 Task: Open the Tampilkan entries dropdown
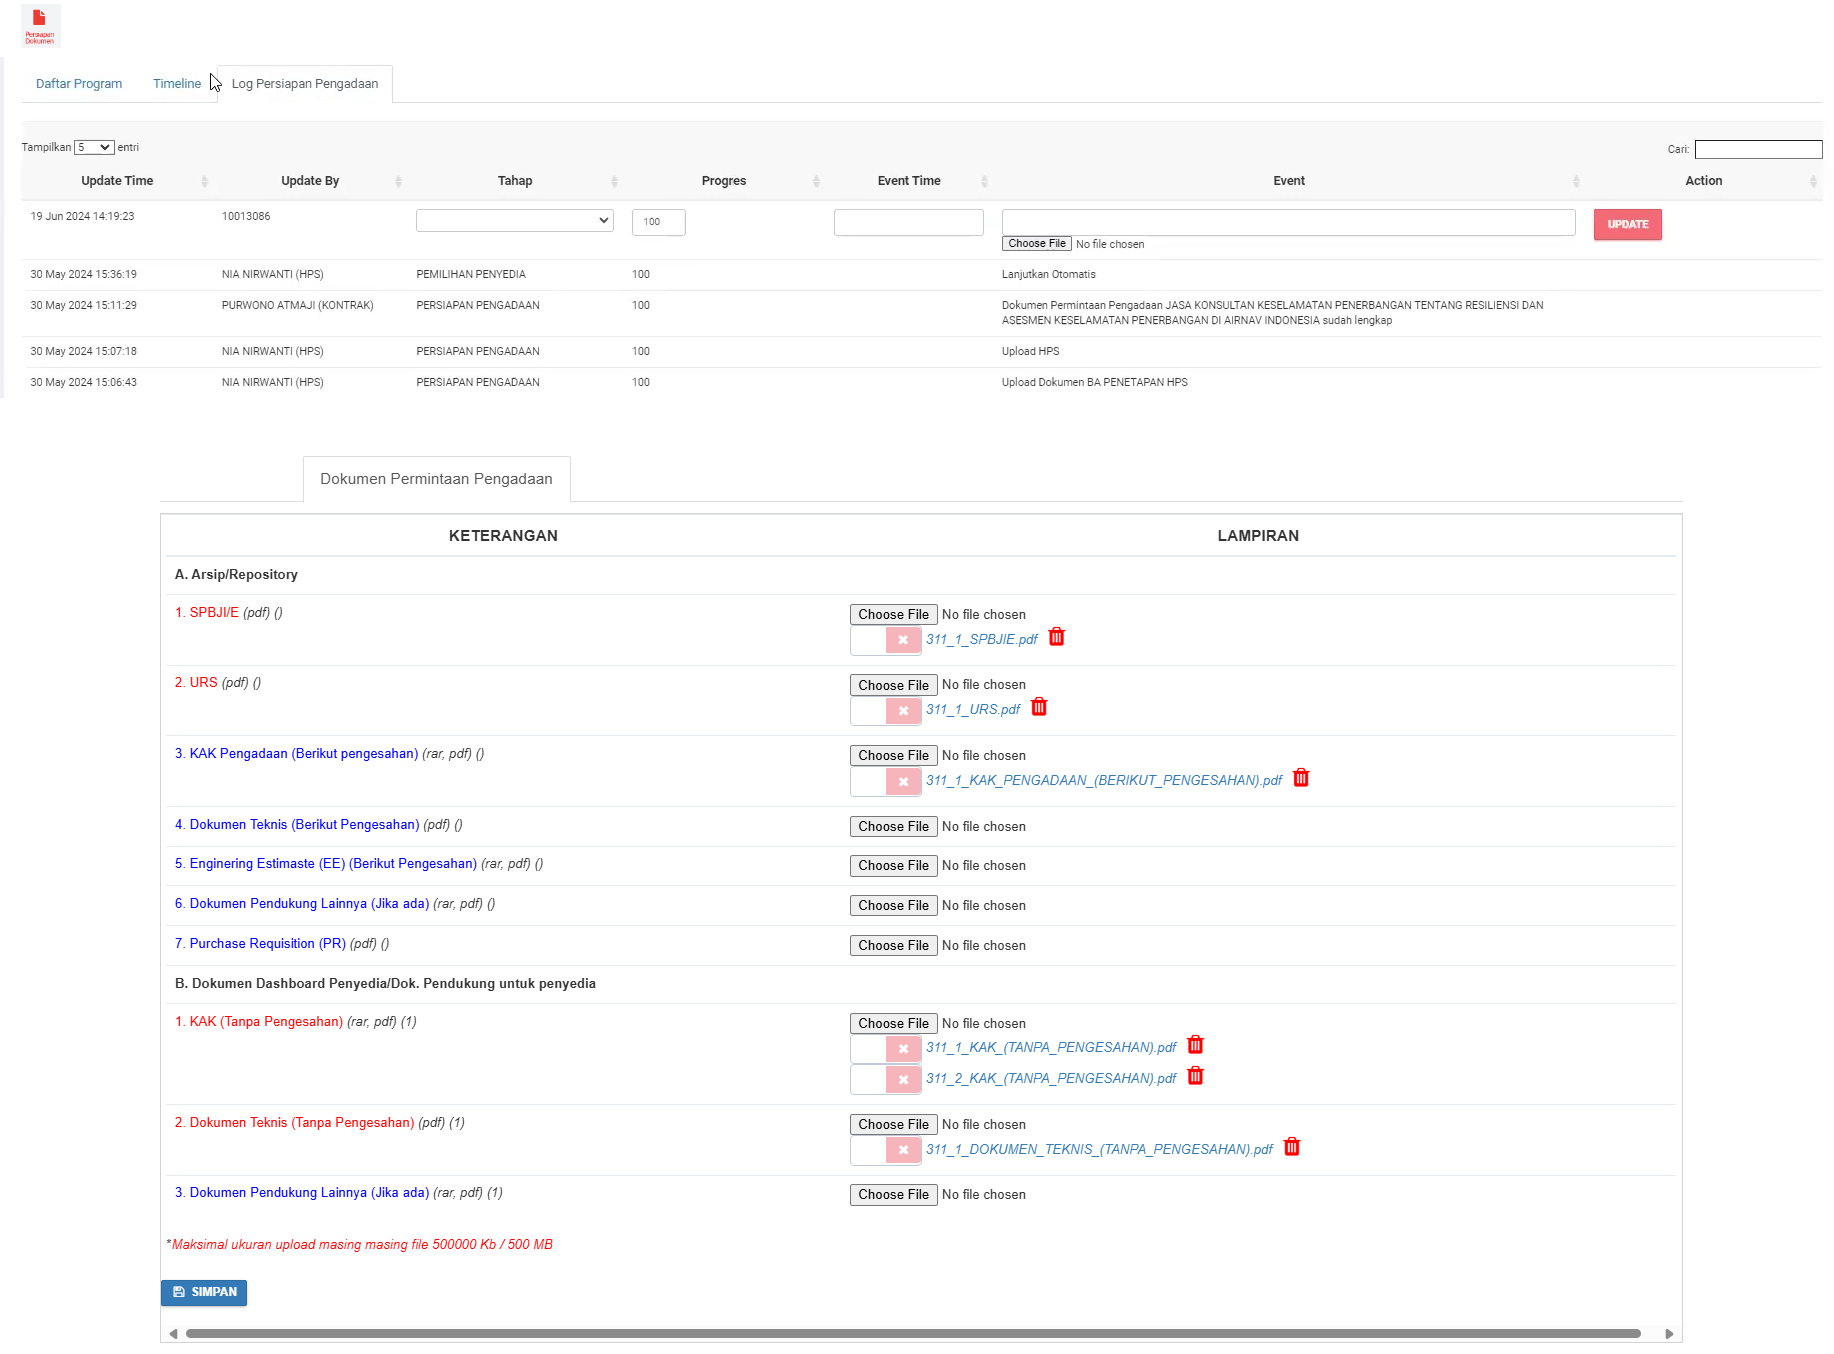pyautogui.click(x=94, y=147)
